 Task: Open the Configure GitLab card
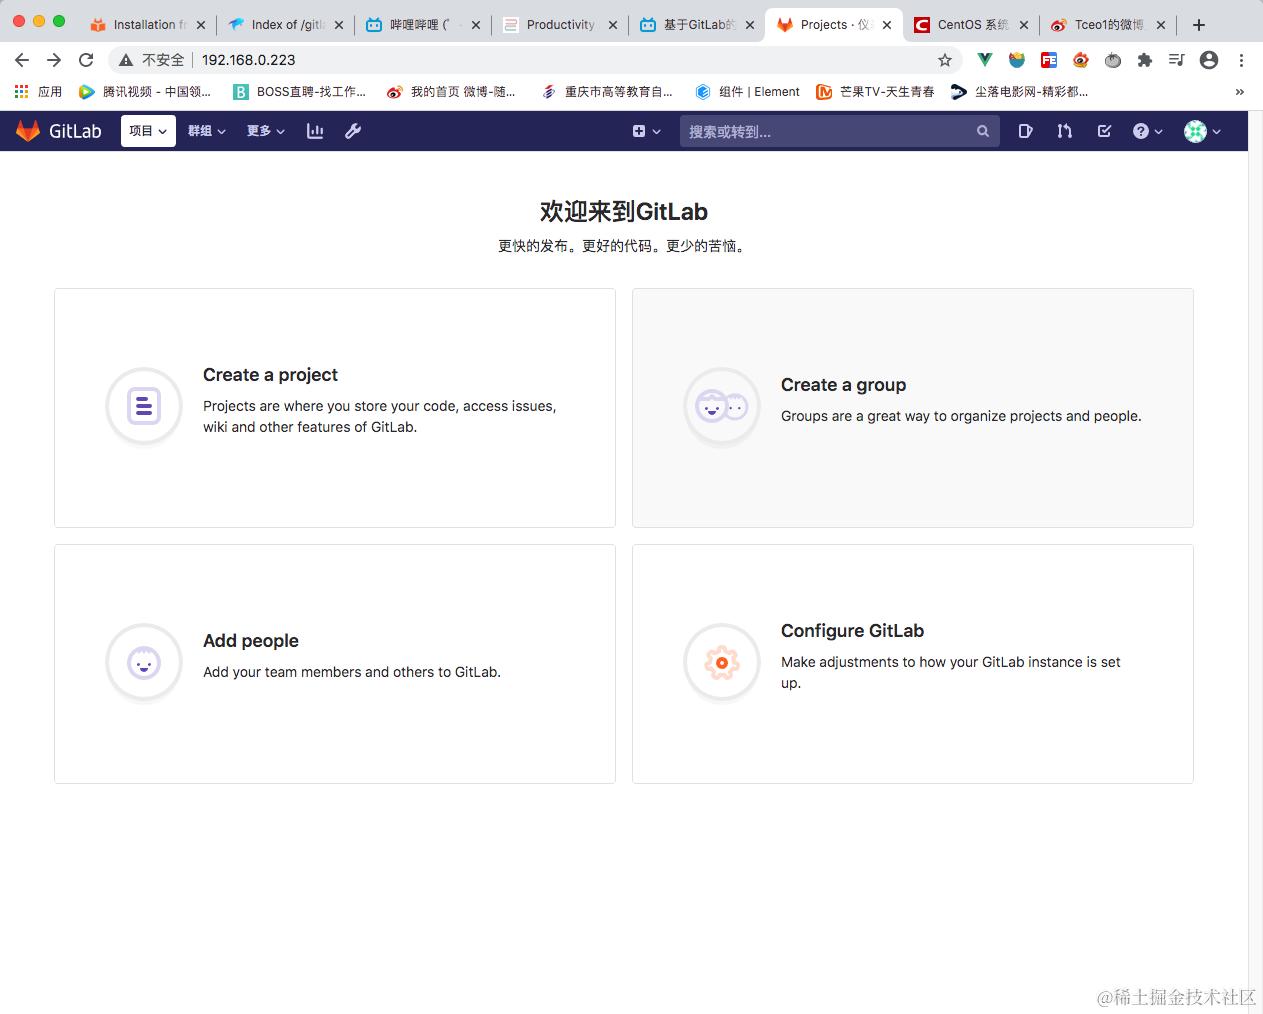point(913,664)
